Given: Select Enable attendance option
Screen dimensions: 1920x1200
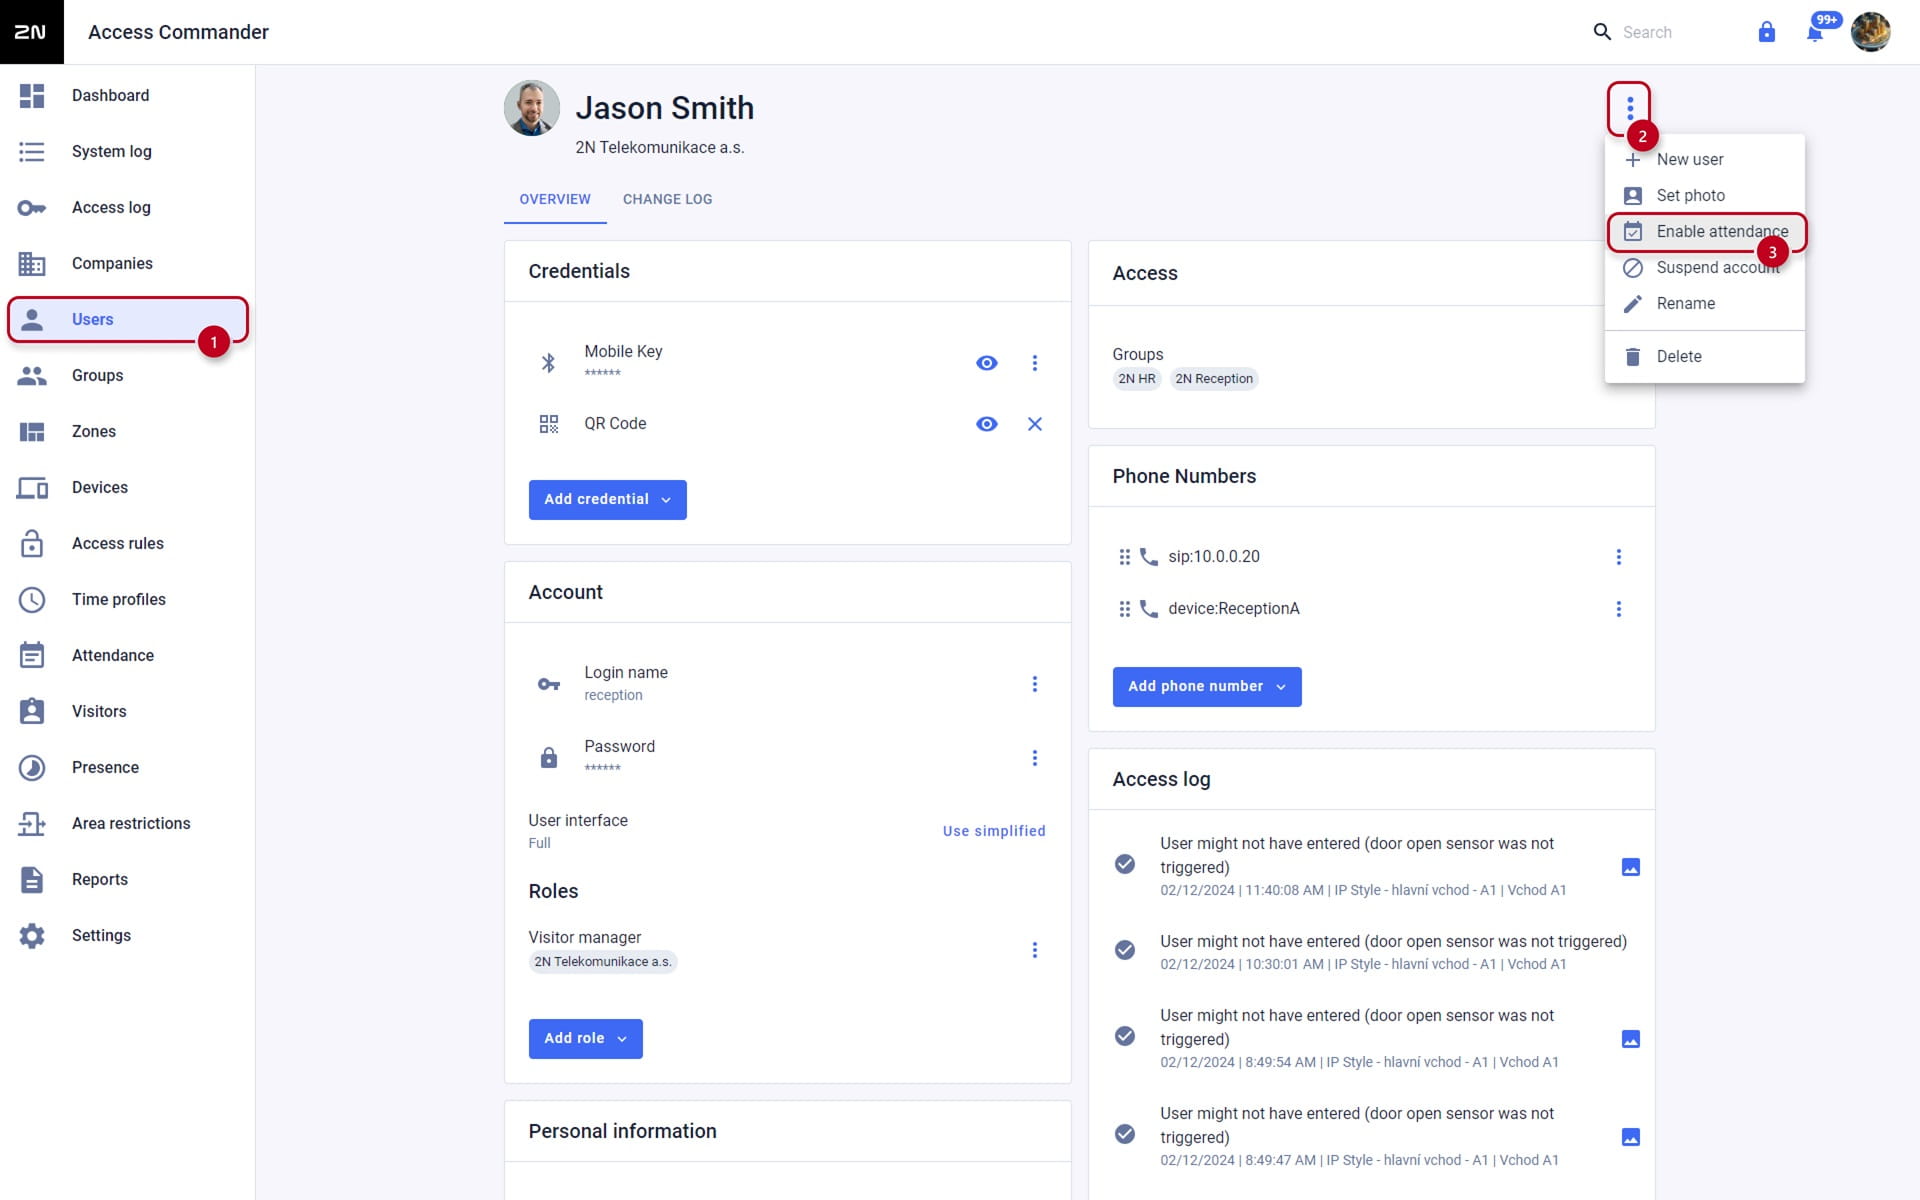Looking at the screenshot, I should coord(1705,232).
